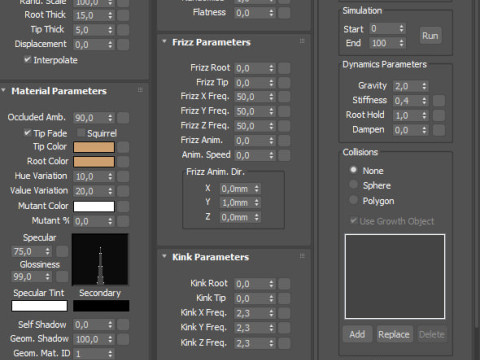Click the map button beside Stiffness
The image size is (480, 360).
[439, 100]
